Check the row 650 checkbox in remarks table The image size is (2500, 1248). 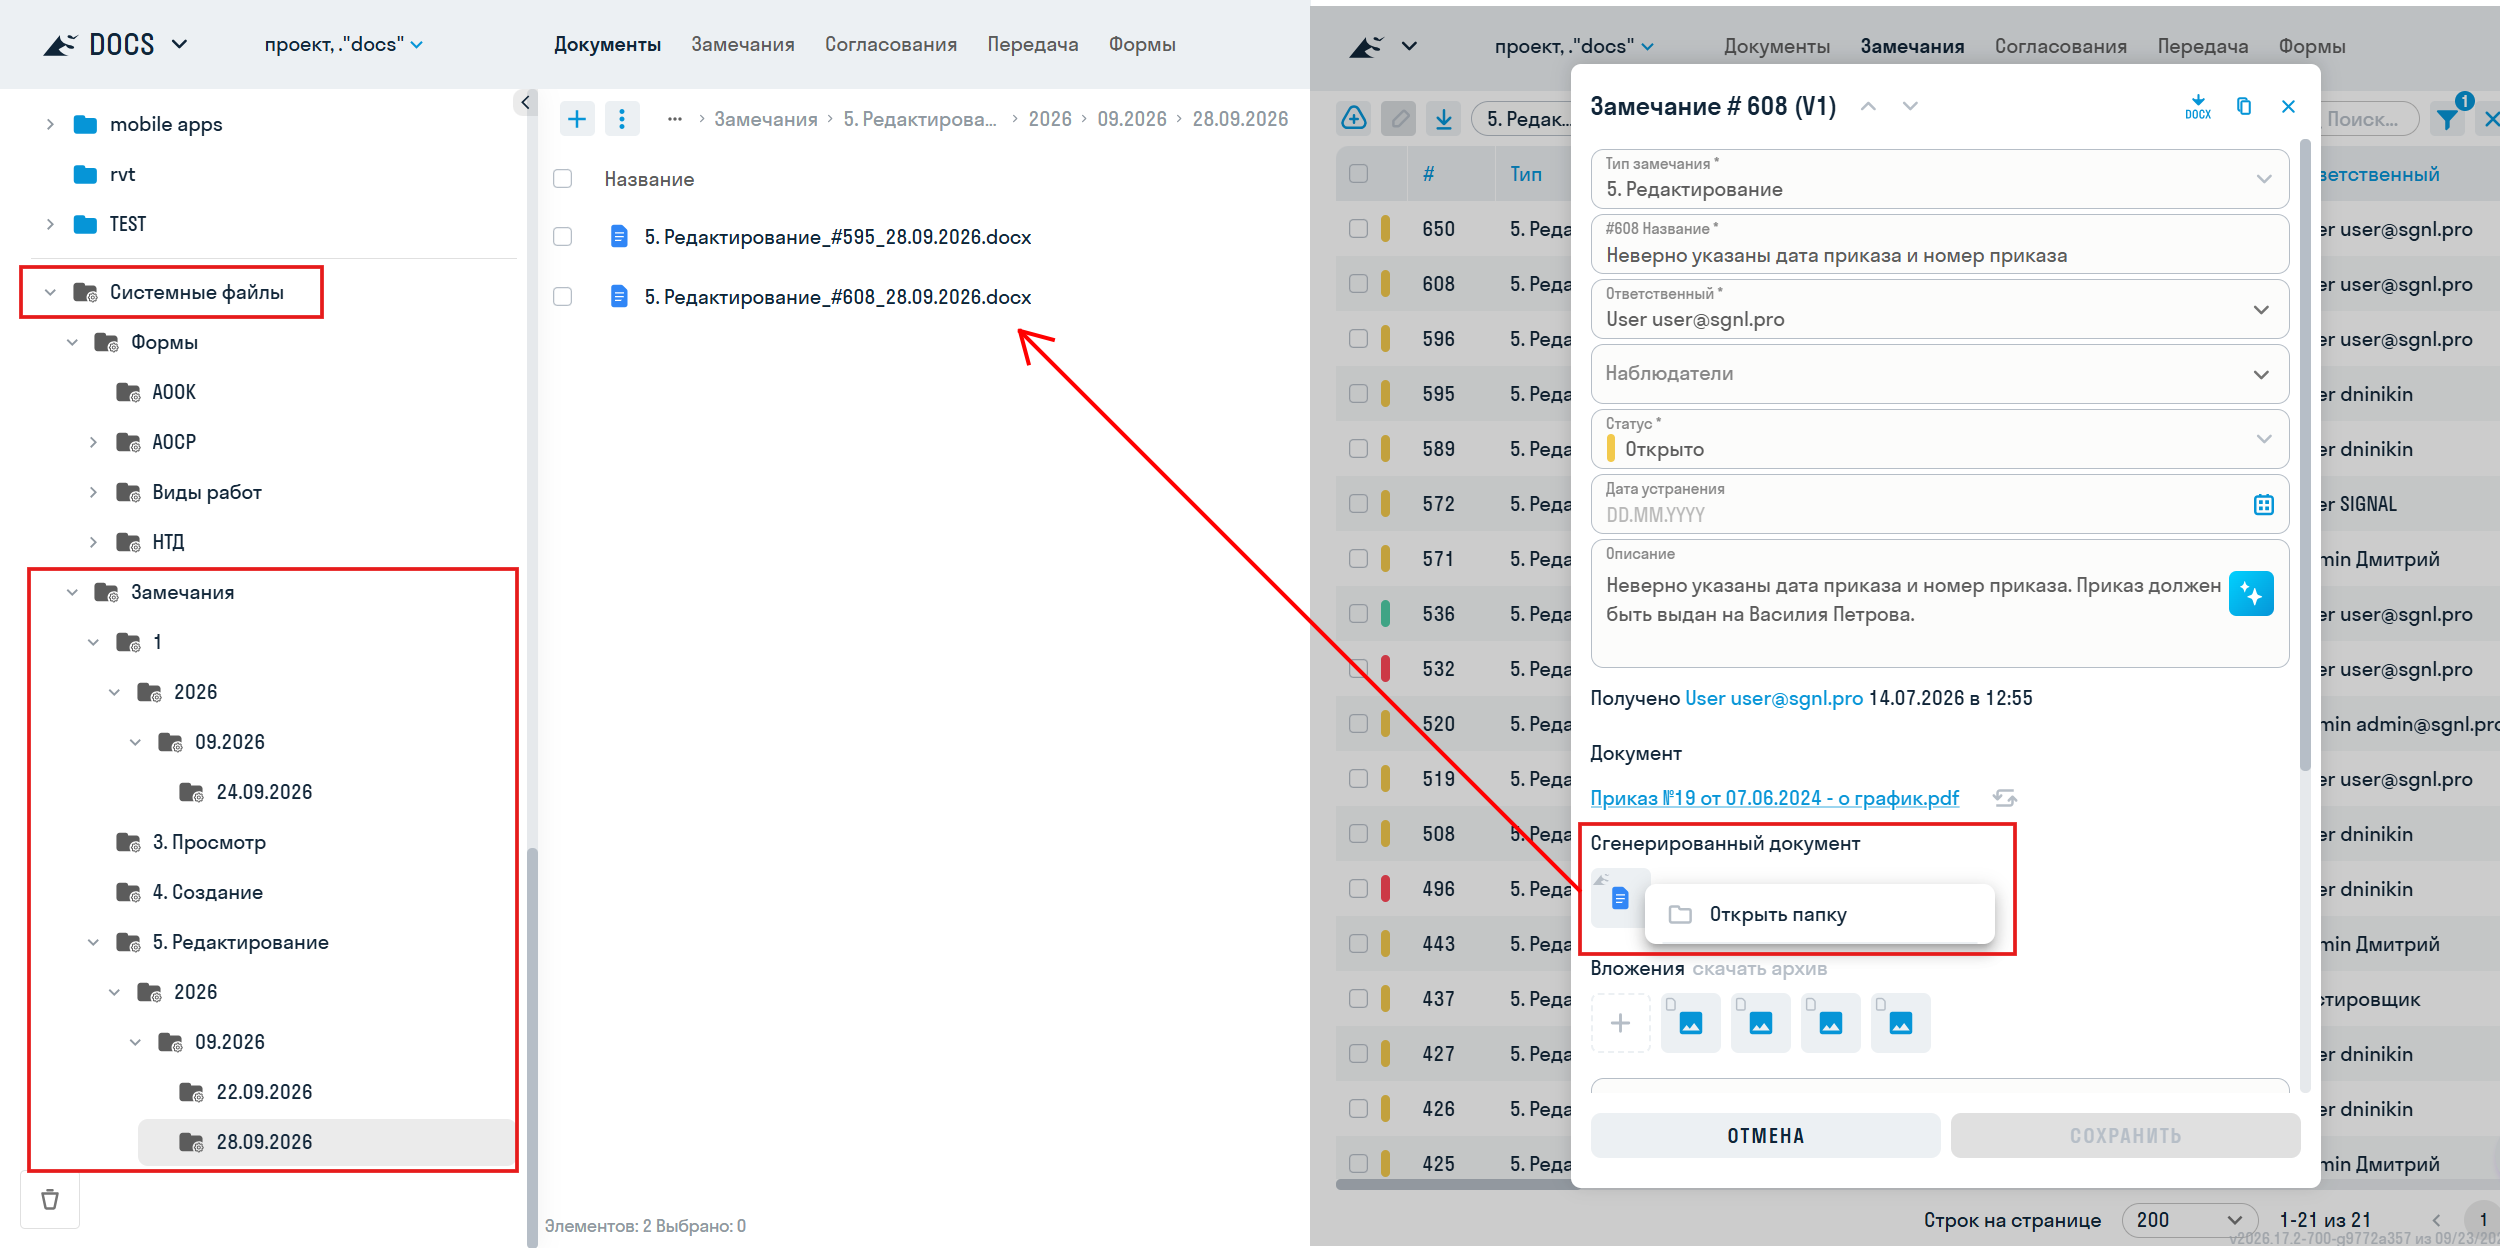tap(1358, 229)
